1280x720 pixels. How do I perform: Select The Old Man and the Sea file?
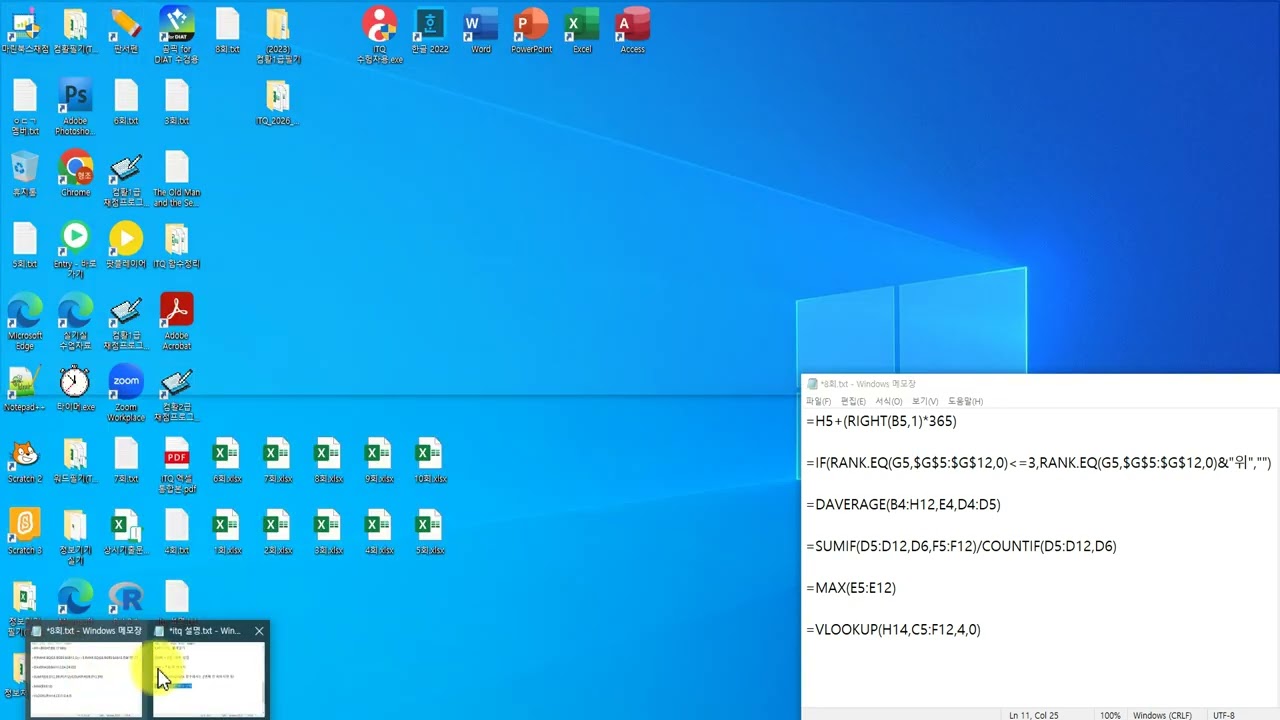pyautogui.click(x=177, y=177)
